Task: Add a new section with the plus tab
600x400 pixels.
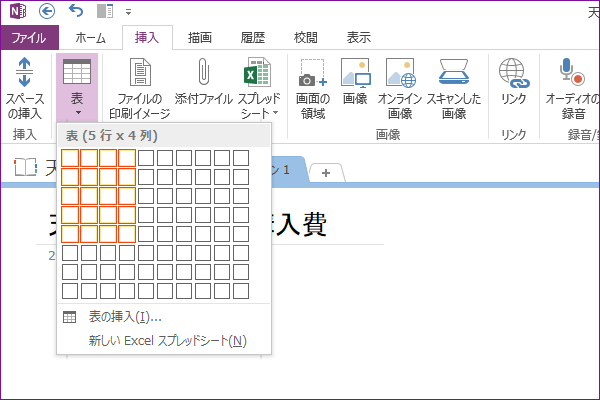Action: tap(326, 173)
